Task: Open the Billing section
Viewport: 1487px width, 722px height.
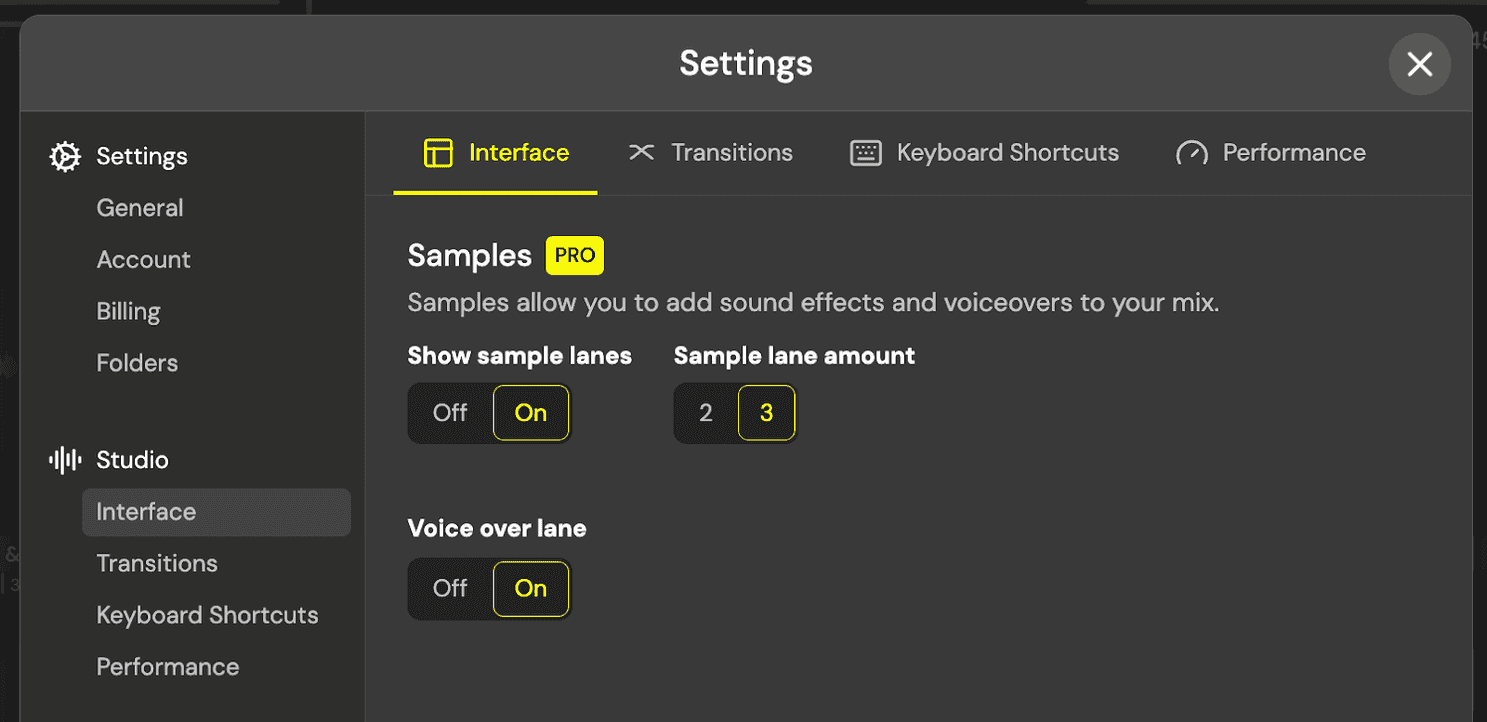Action: click(128, 312)
